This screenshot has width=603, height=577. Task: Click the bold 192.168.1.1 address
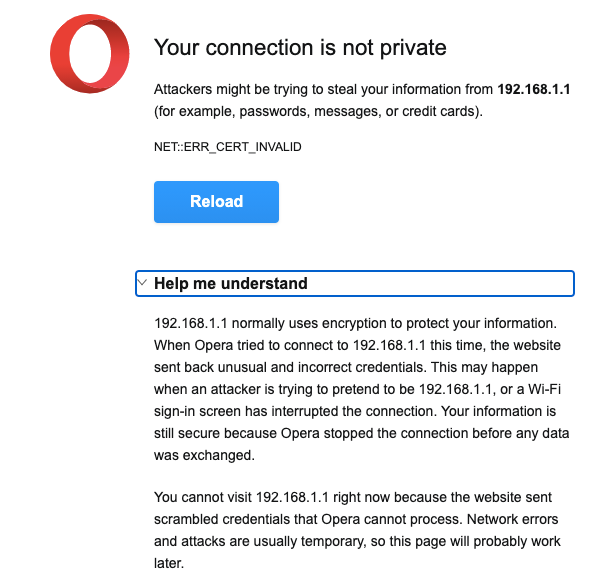click(x=534, y=89)
